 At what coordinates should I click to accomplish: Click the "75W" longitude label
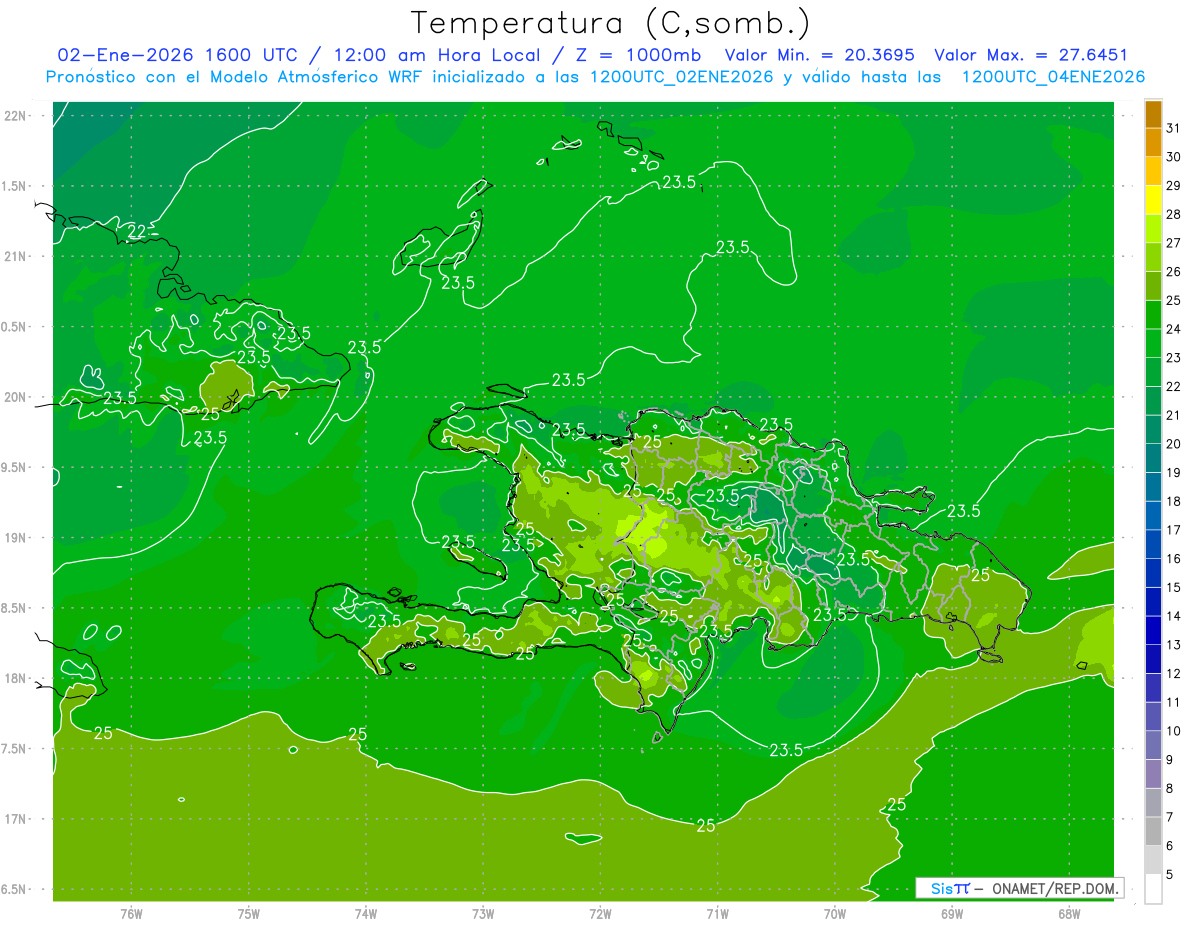[248, 914]
